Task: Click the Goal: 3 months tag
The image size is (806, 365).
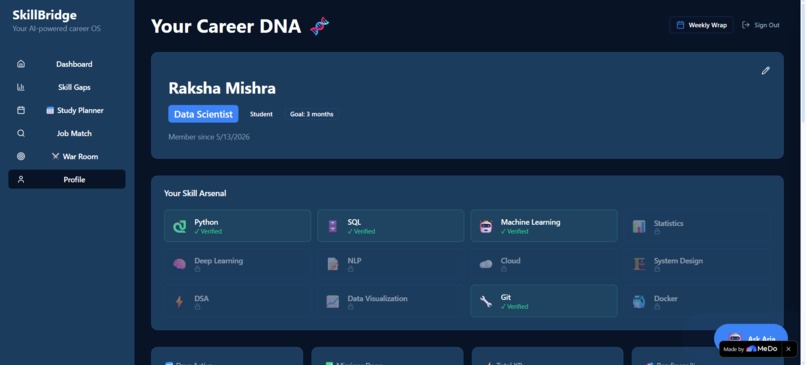Action: coord(312,114)
